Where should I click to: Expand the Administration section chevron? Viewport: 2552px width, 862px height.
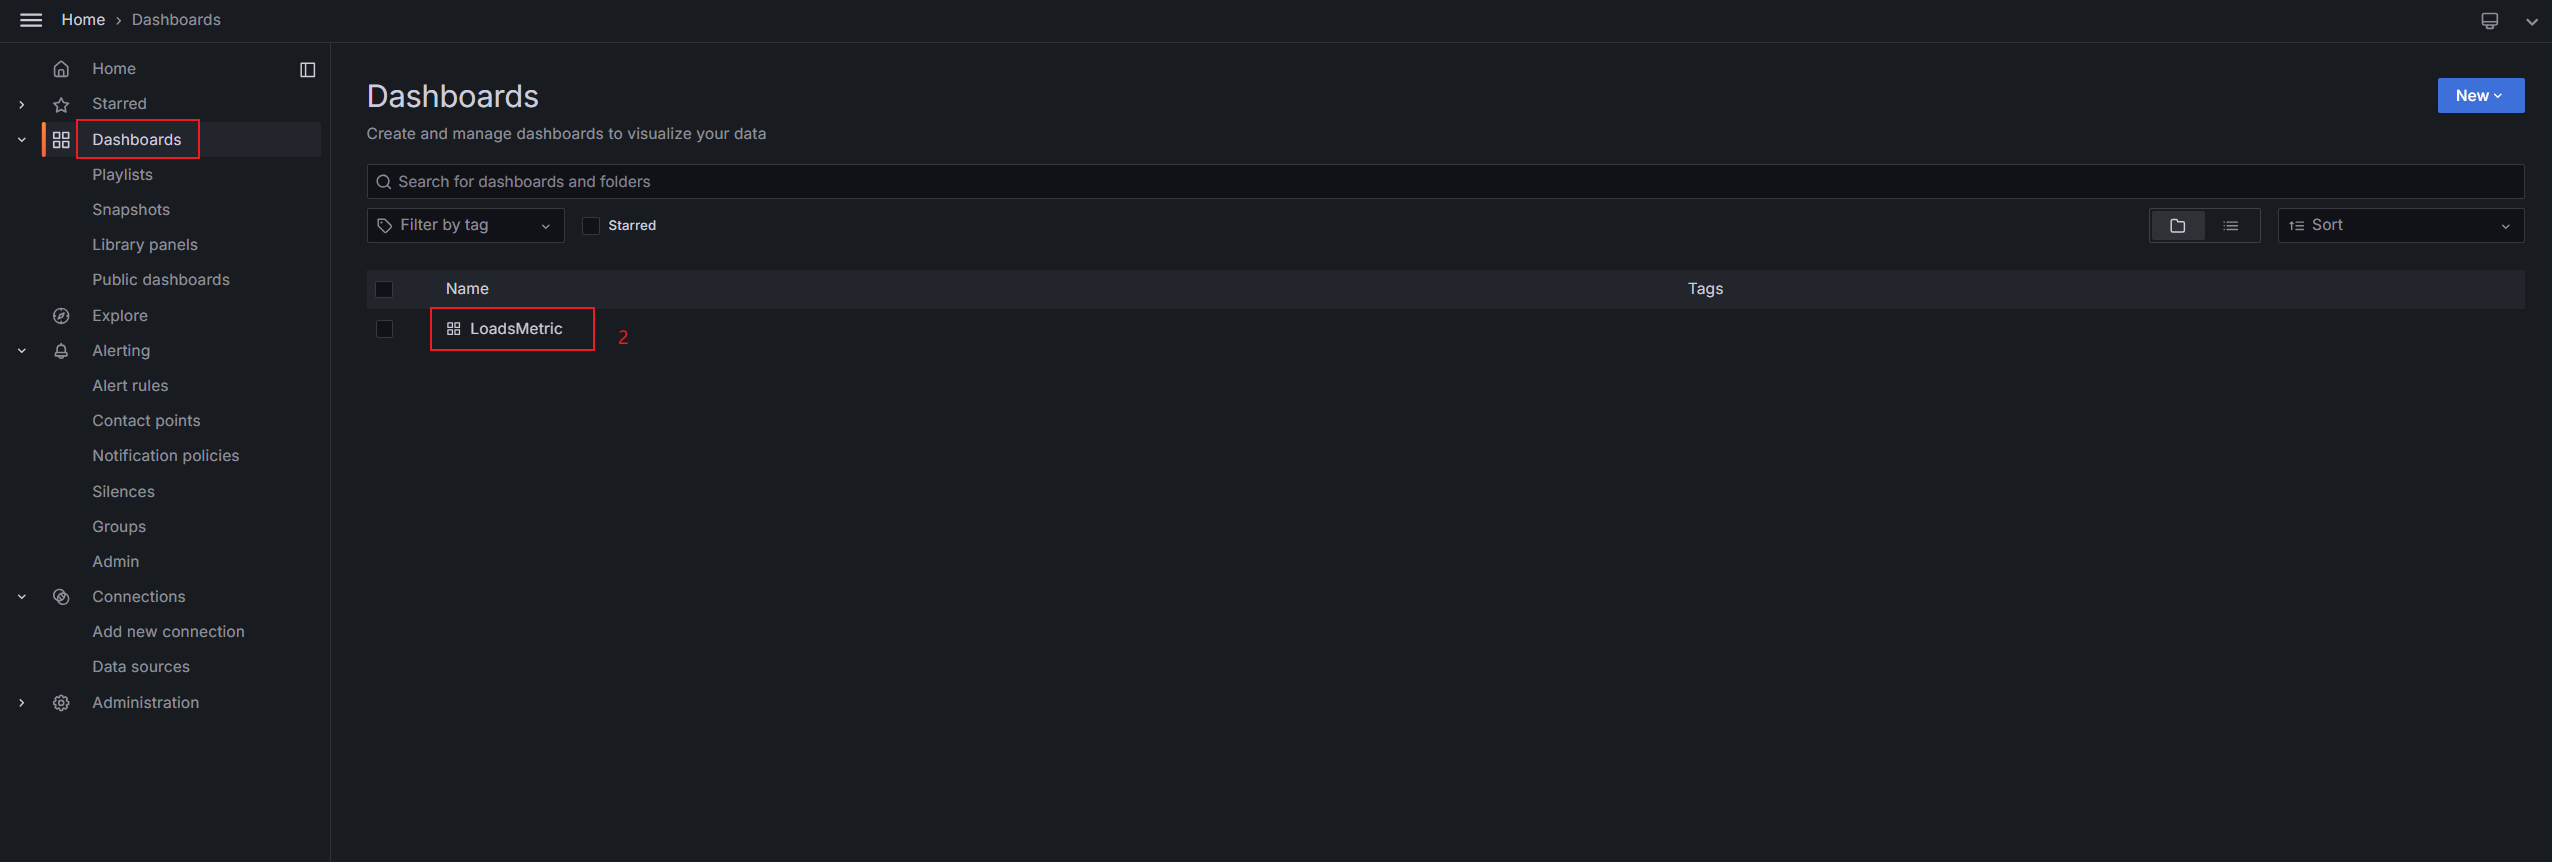[x=22, y=703]
